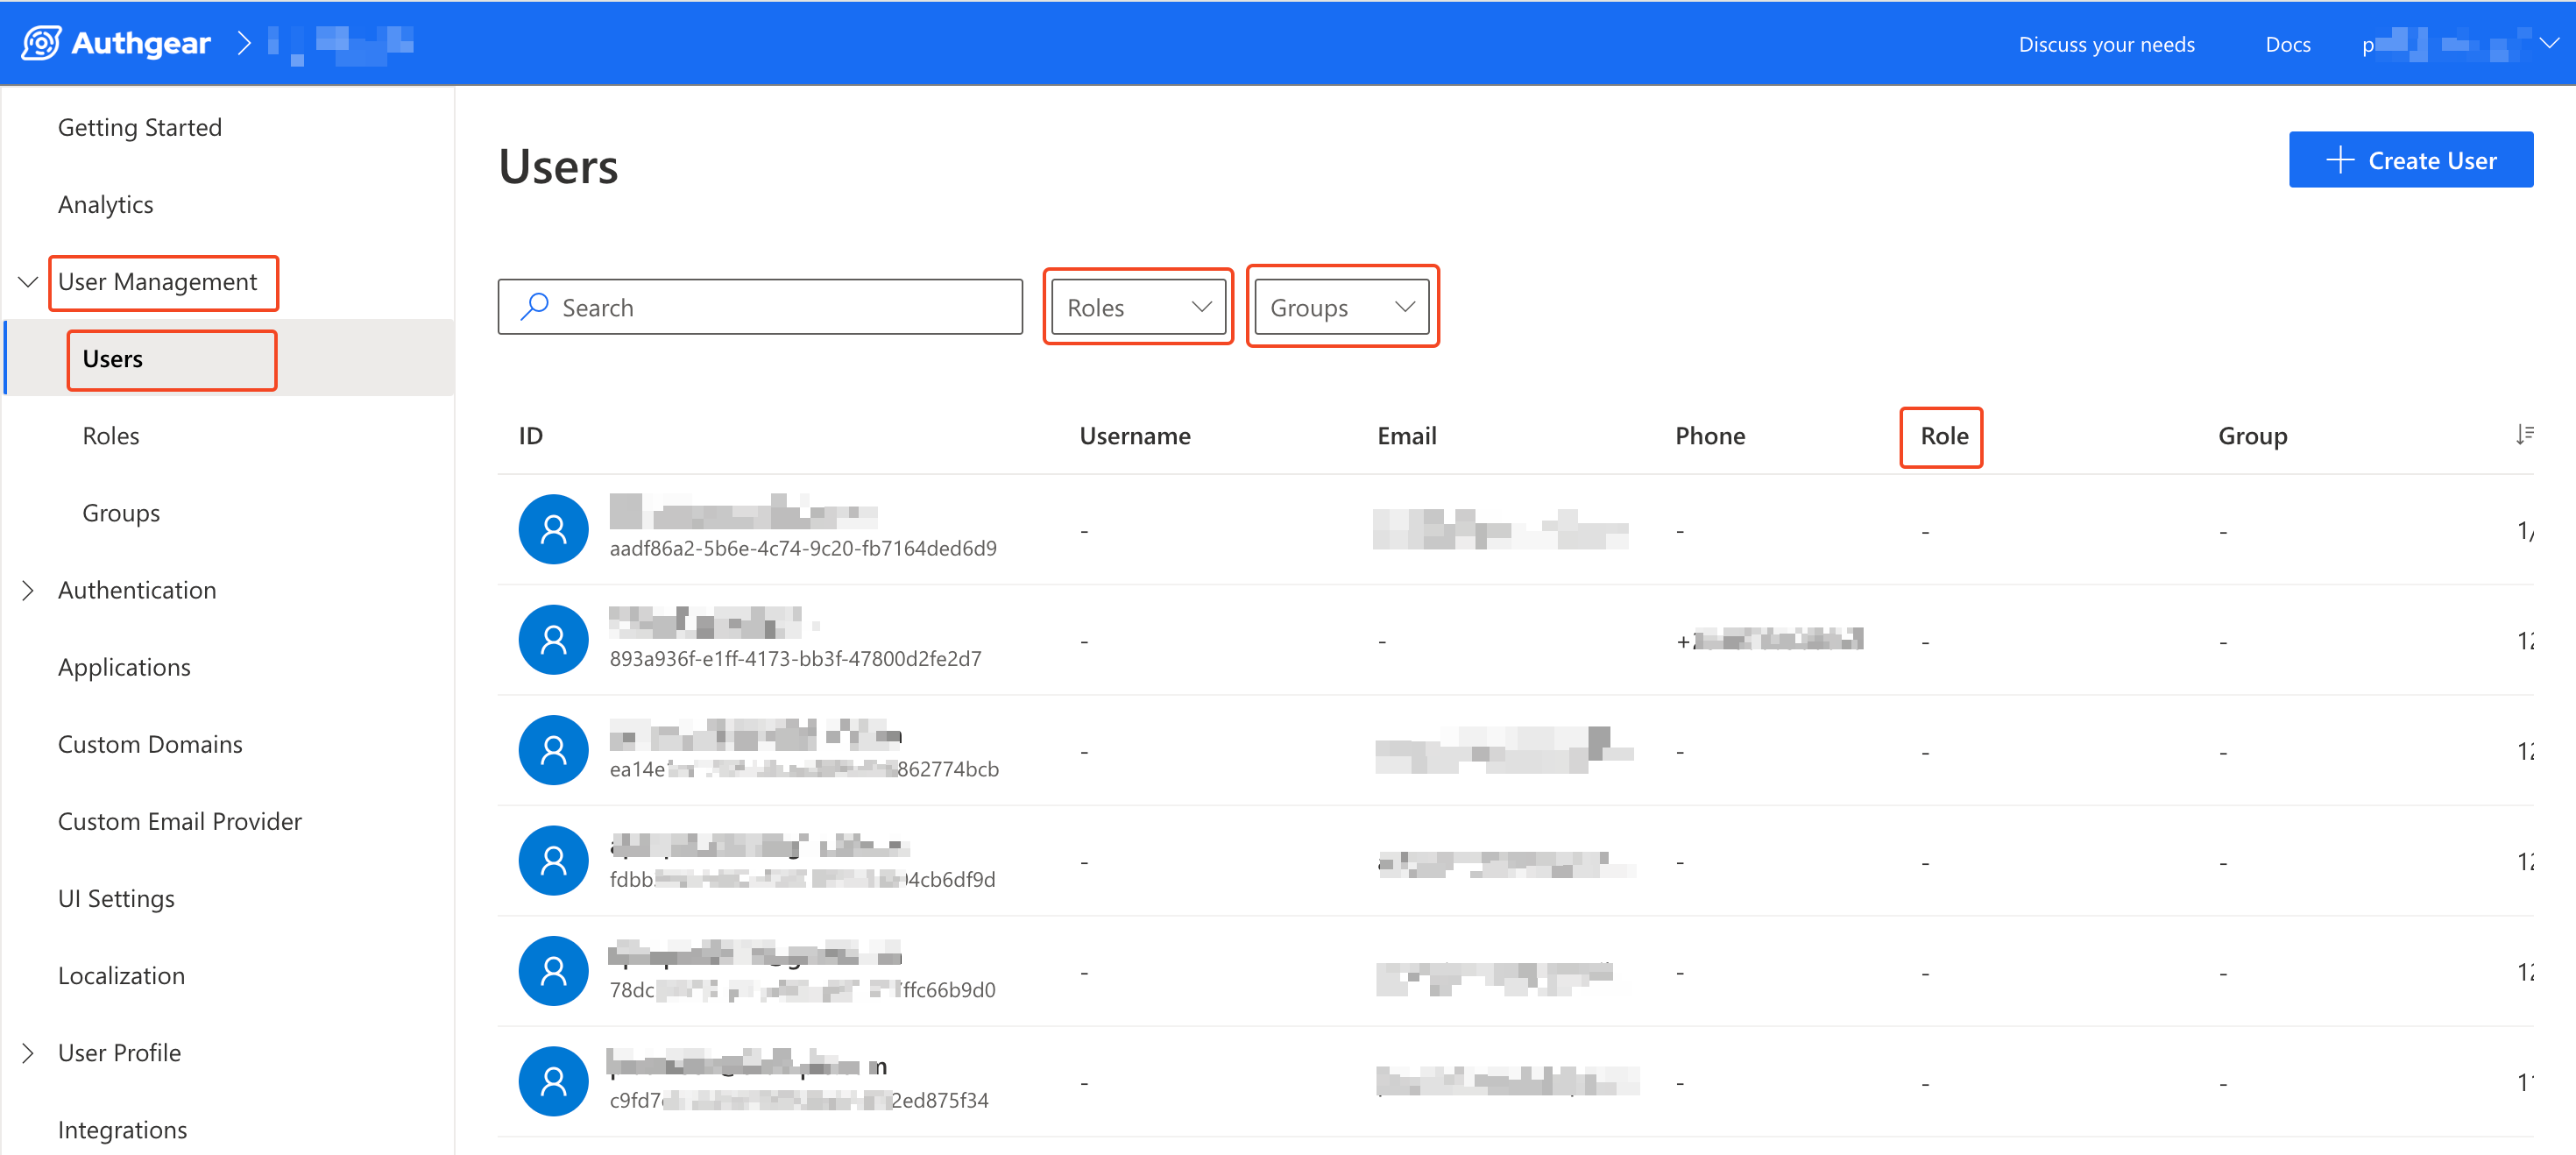Open the account menu chevron in header
2576x1155 pixels.
point(2548,43)
